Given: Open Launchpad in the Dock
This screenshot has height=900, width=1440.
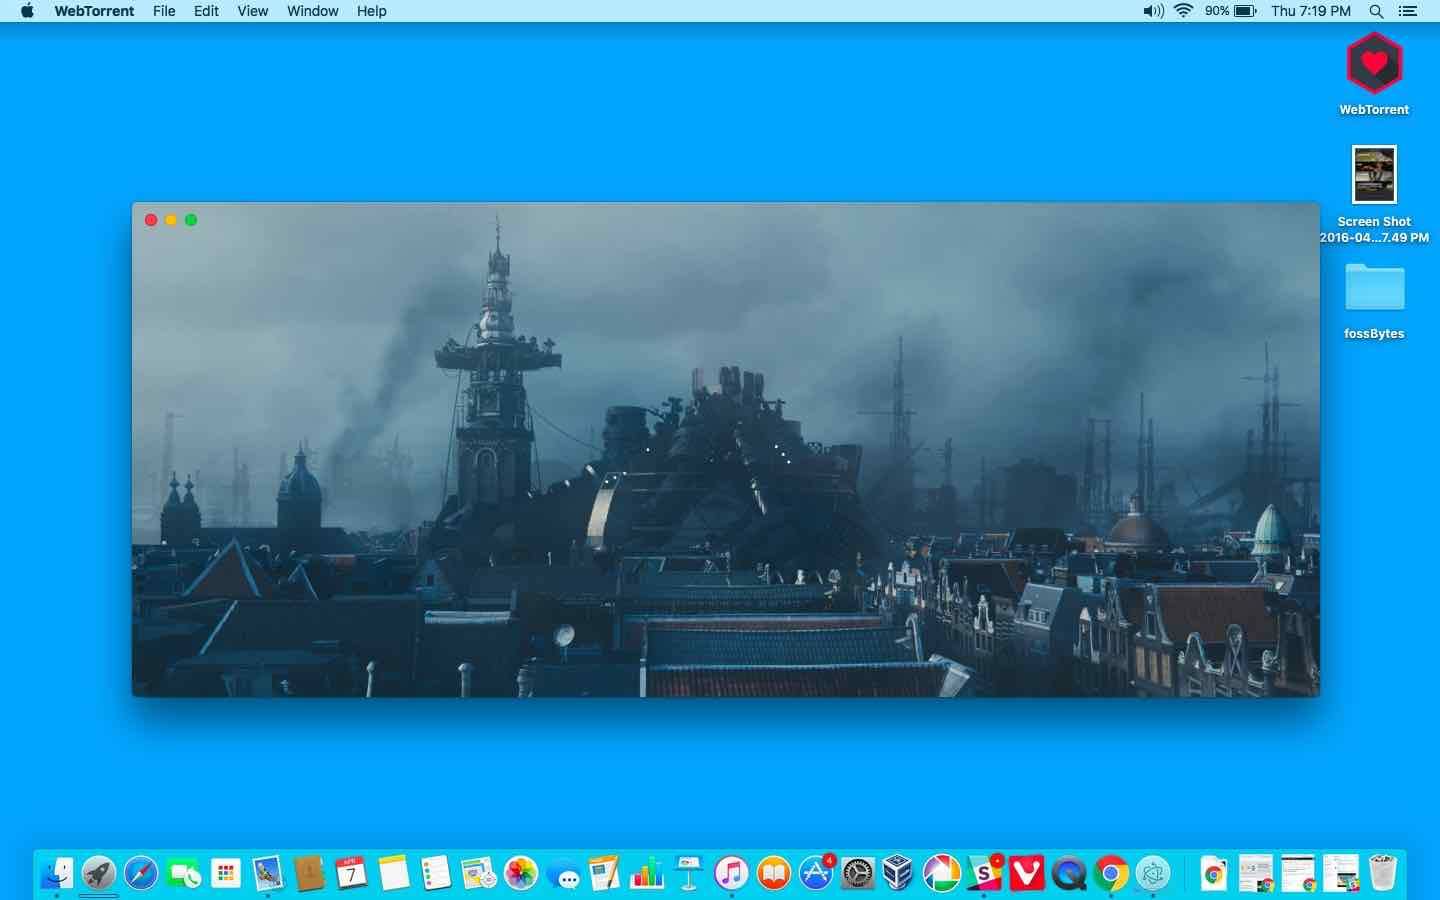Looking at the screenshot, I should click(x=98, y=873).
